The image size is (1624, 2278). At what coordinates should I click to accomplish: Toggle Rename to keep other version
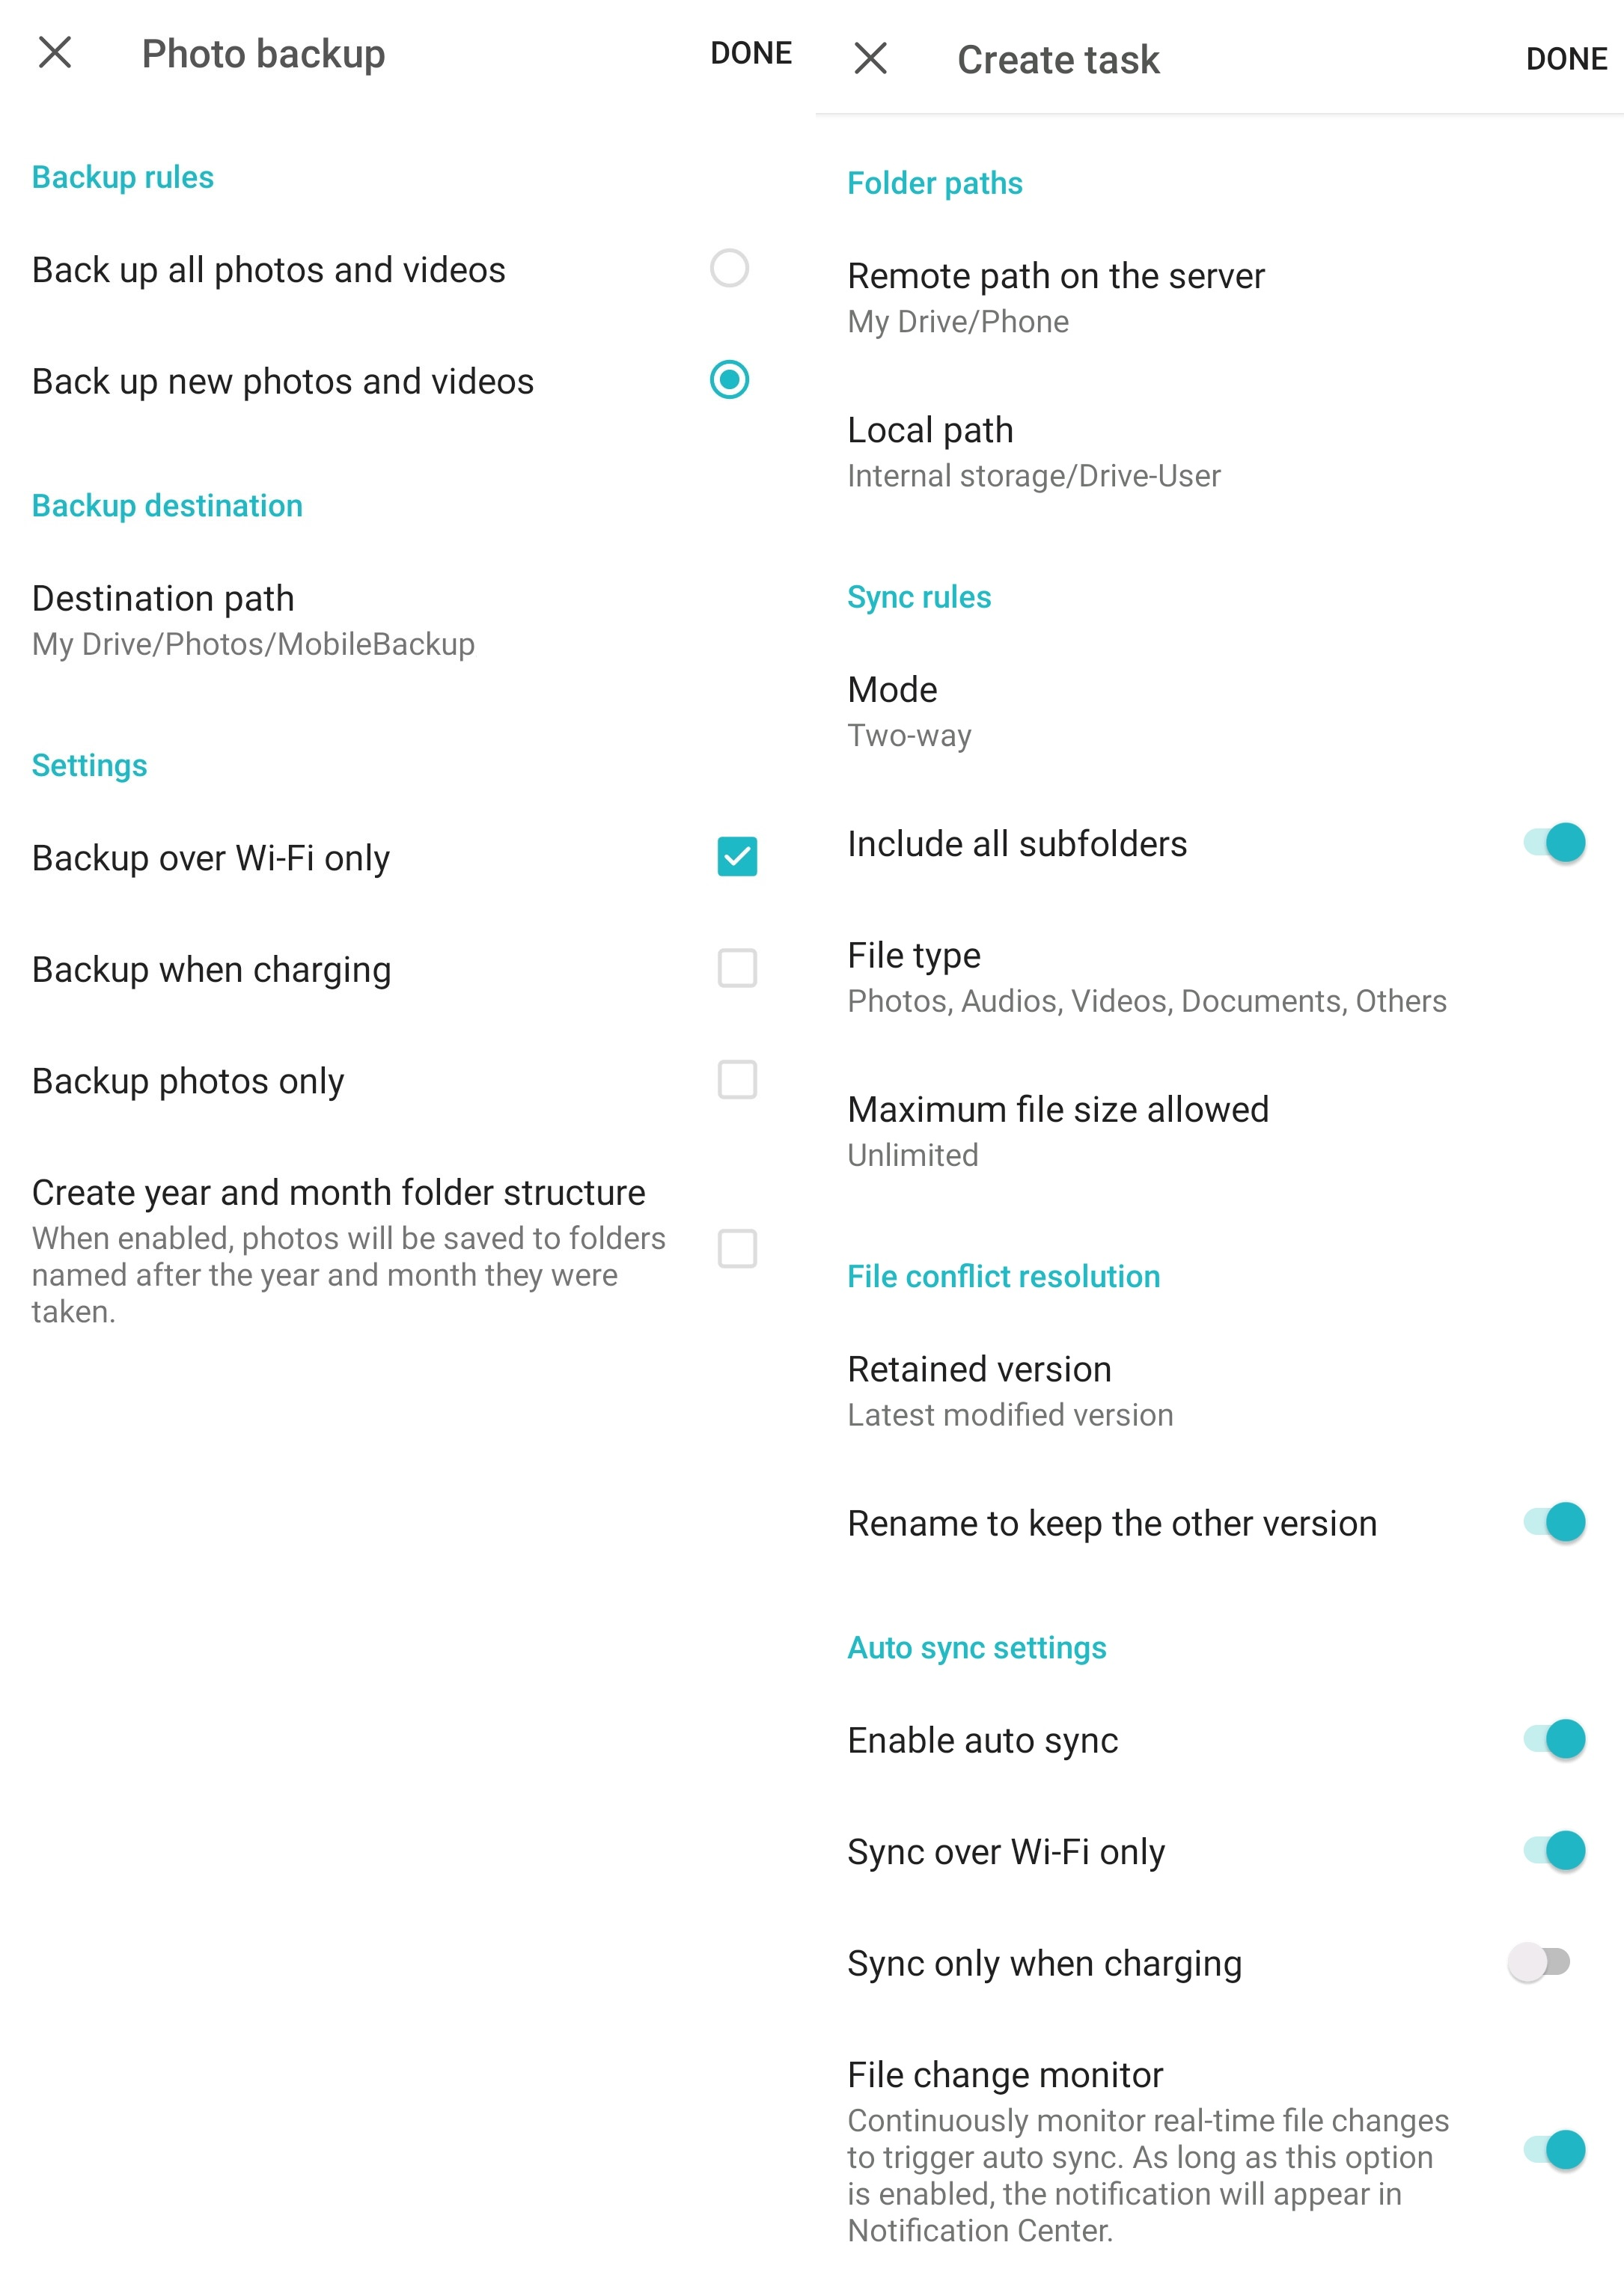1554,1522
